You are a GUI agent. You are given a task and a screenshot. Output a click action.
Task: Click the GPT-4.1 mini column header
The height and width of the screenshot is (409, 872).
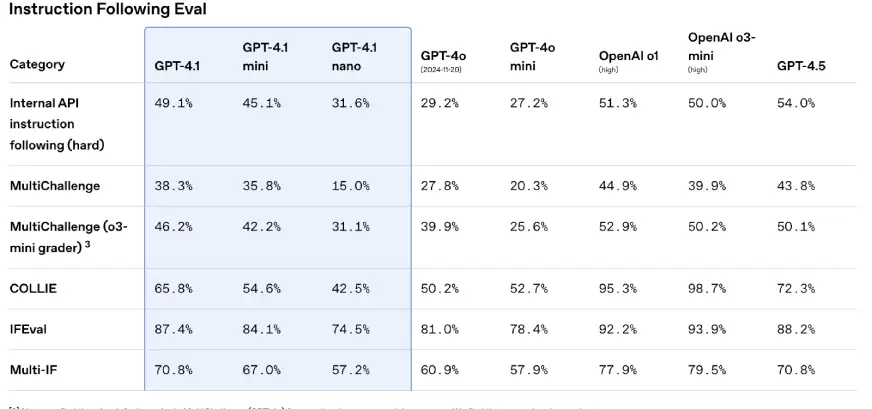click(265, 56)
